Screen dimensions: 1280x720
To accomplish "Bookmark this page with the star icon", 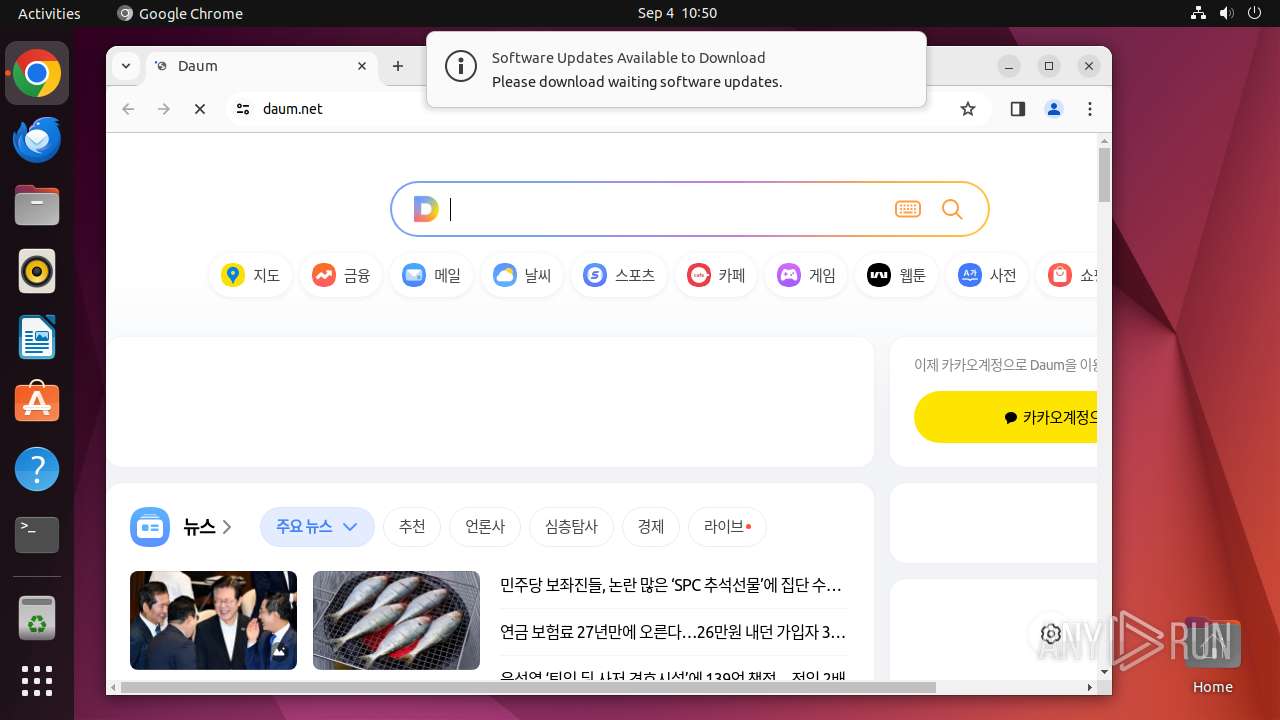I will (x=968, y=109).
